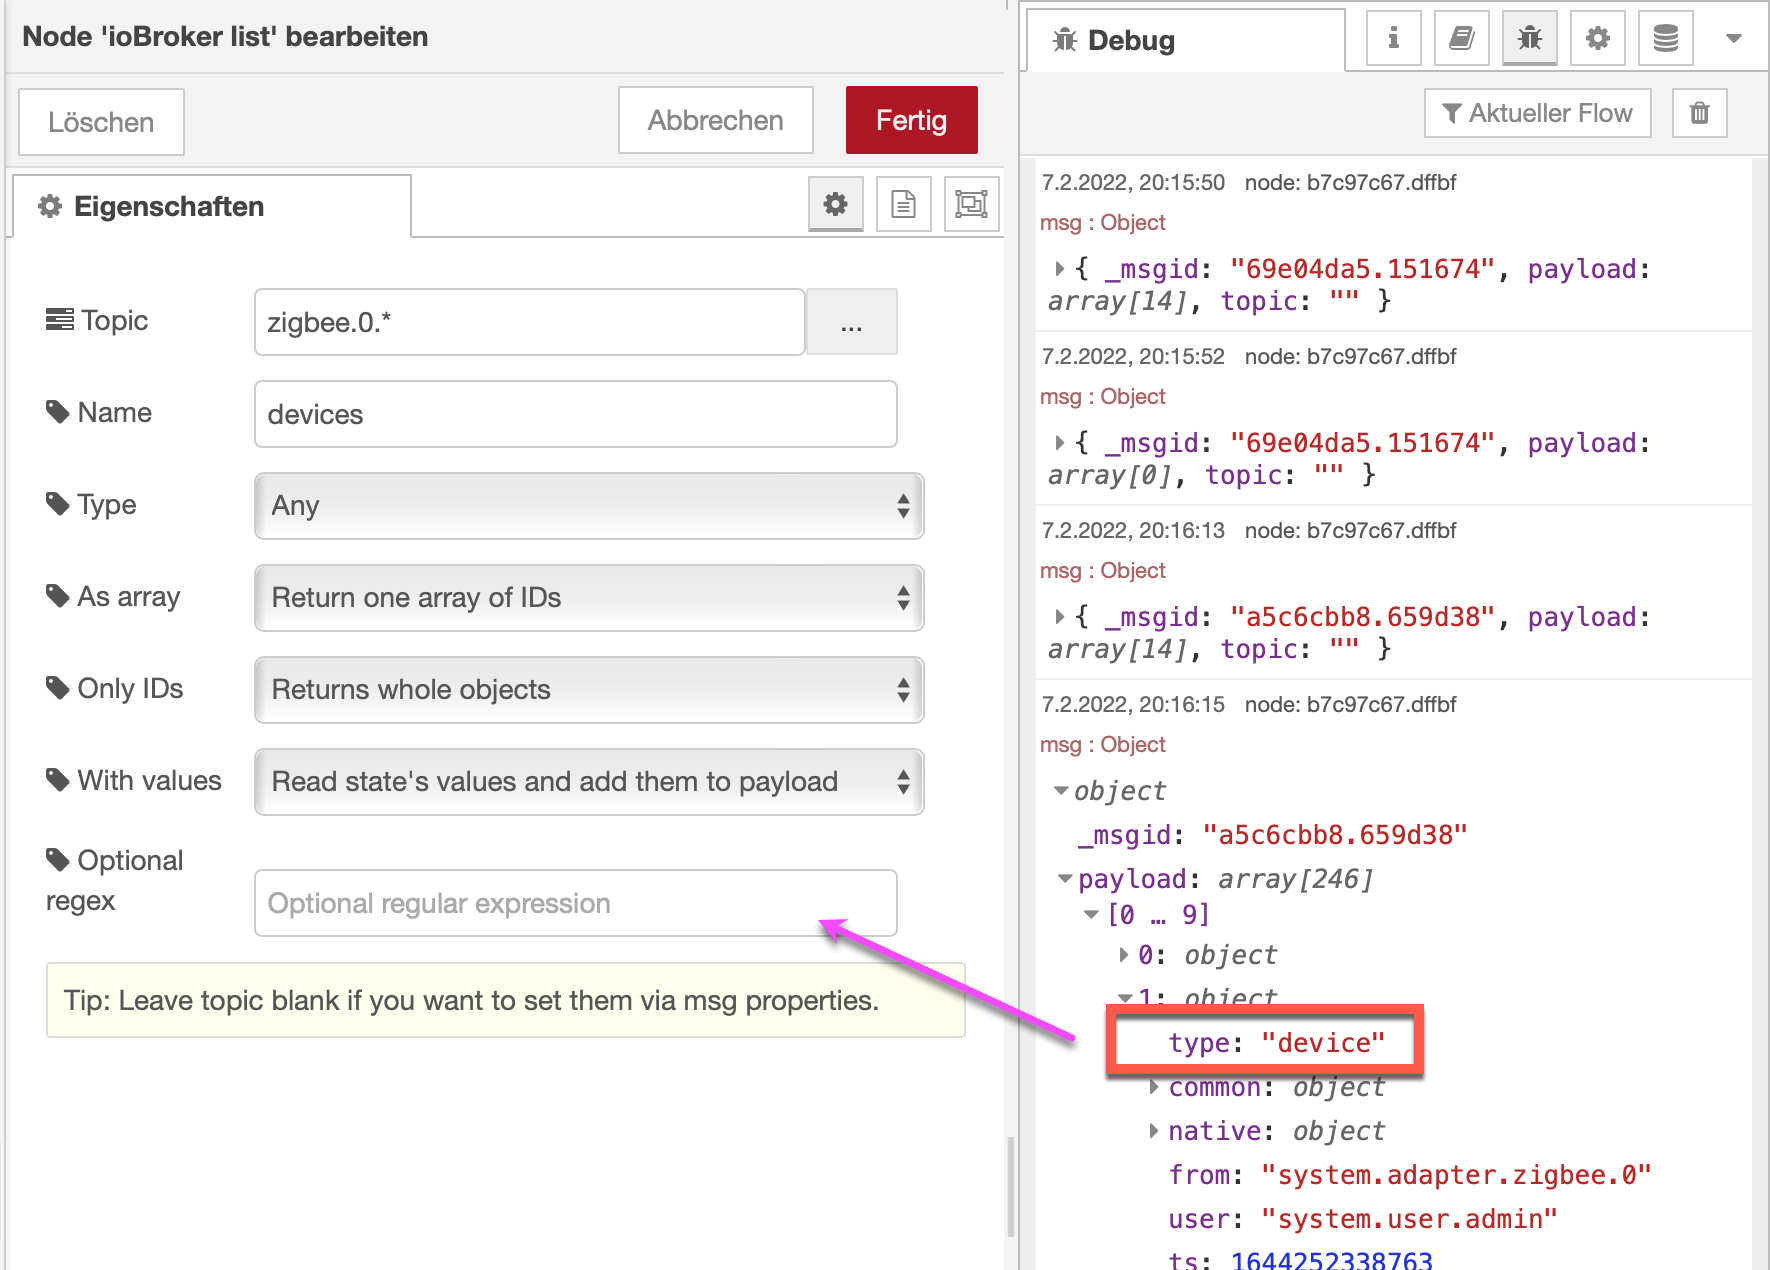Open the Only IDs dropdown

[x=588, y=690]
